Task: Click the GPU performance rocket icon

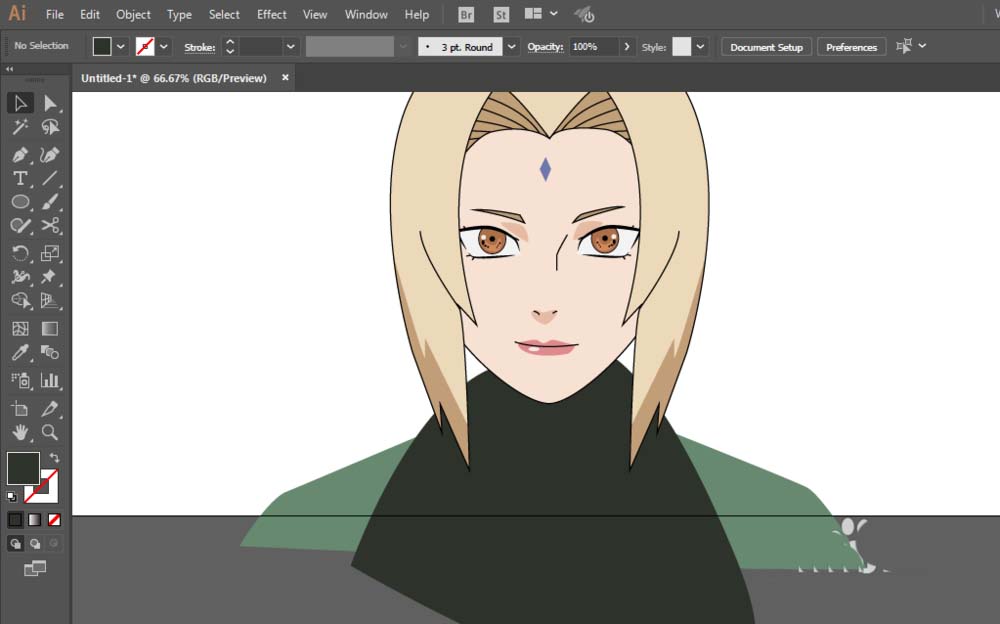Action: (584, 15)
